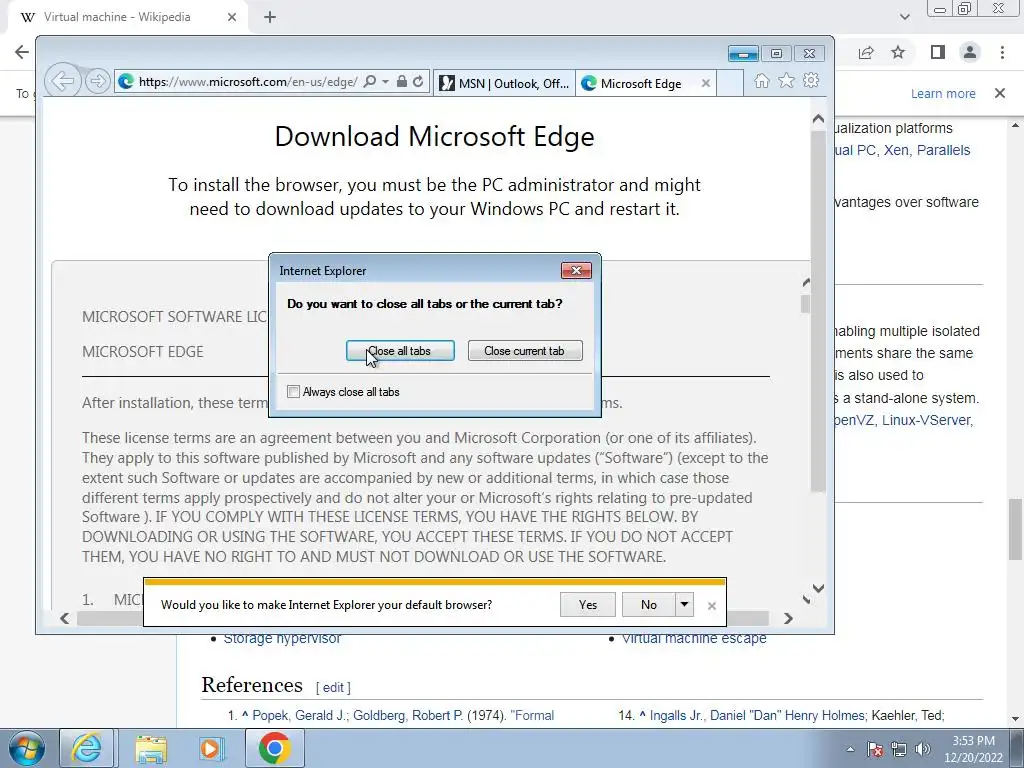Click the search magnifier in IE address bar

click(370, 82)
